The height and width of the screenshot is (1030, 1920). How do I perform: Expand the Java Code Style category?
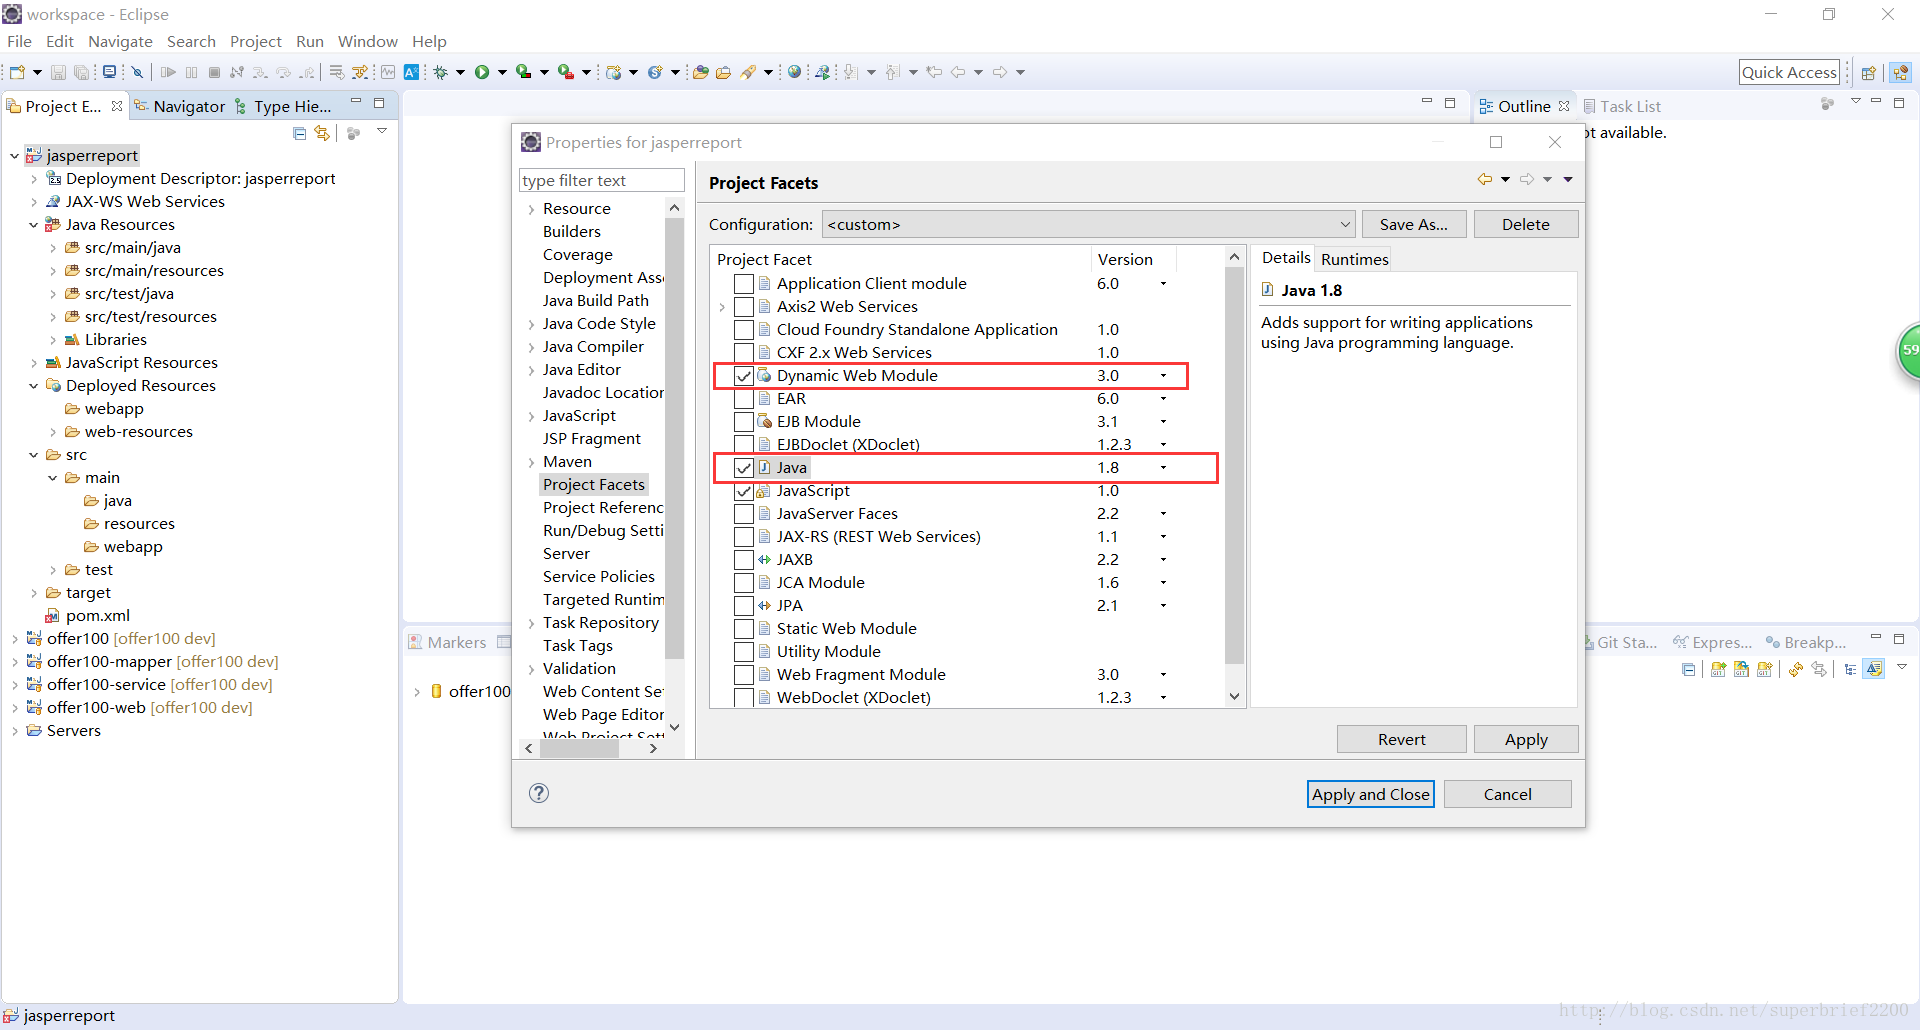pyautogui.click(x=531, y=324)
